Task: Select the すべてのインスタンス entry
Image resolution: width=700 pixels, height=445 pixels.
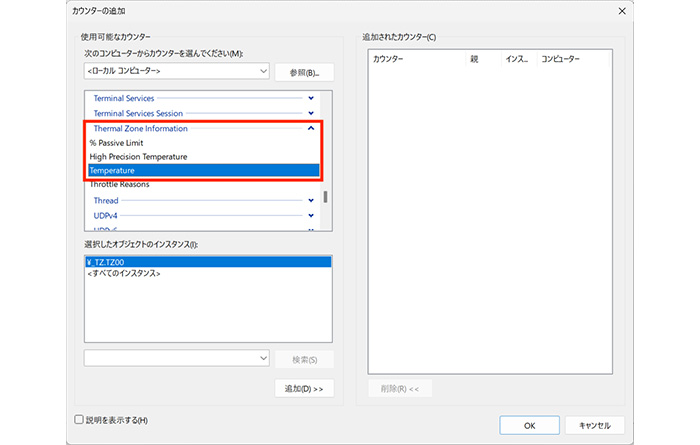Action: coord(125,273)
